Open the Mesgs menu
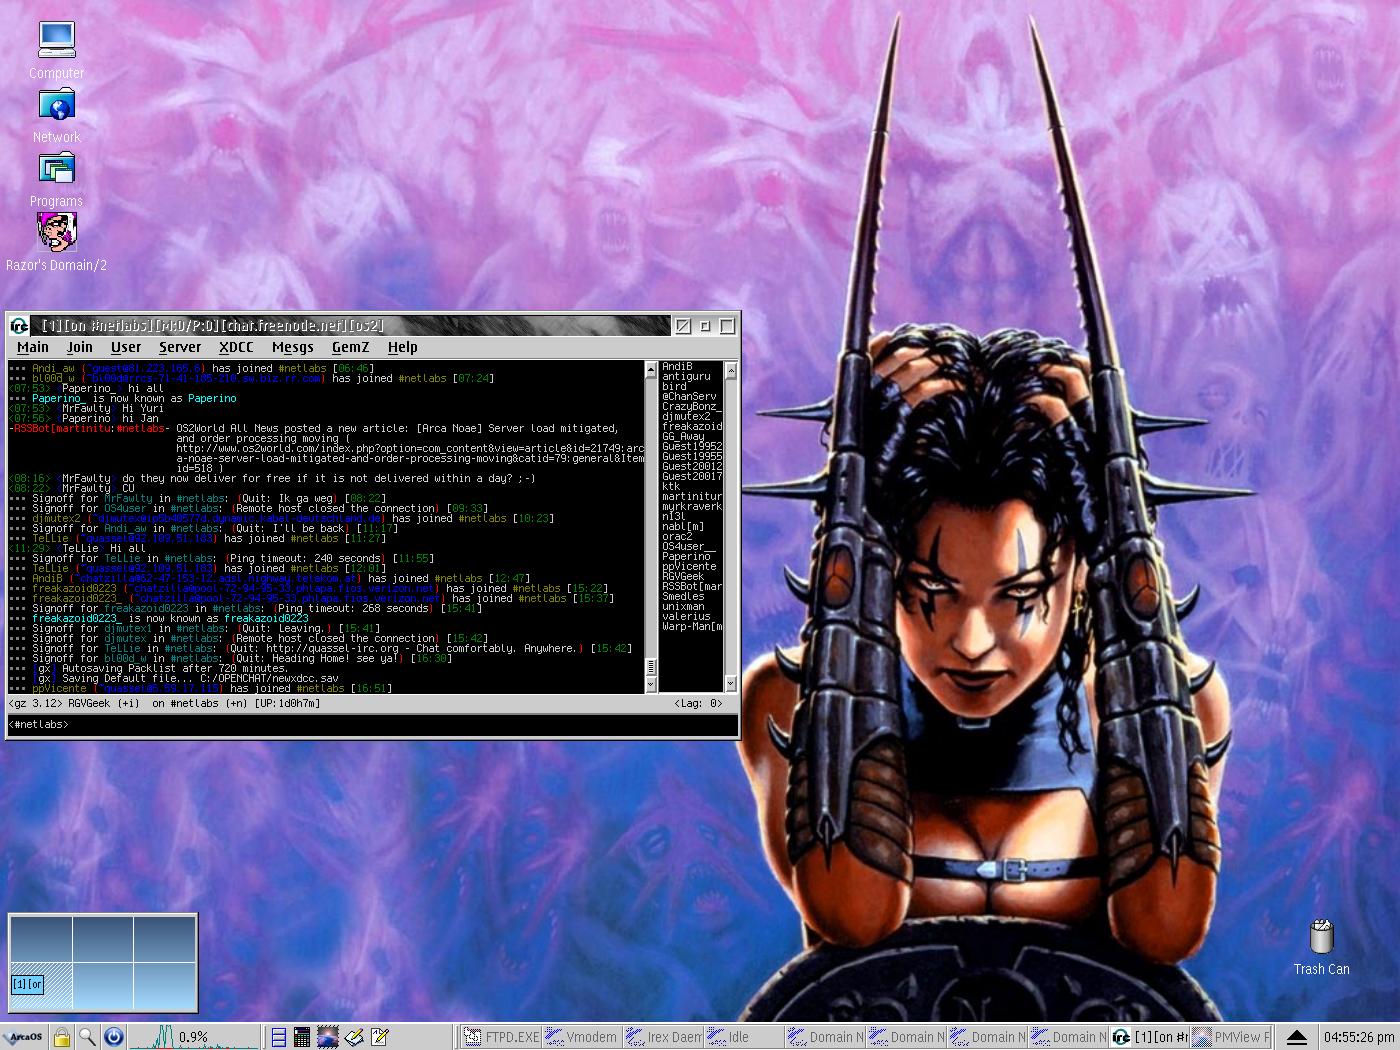The image size is (1400, 1050). [293, 347]
